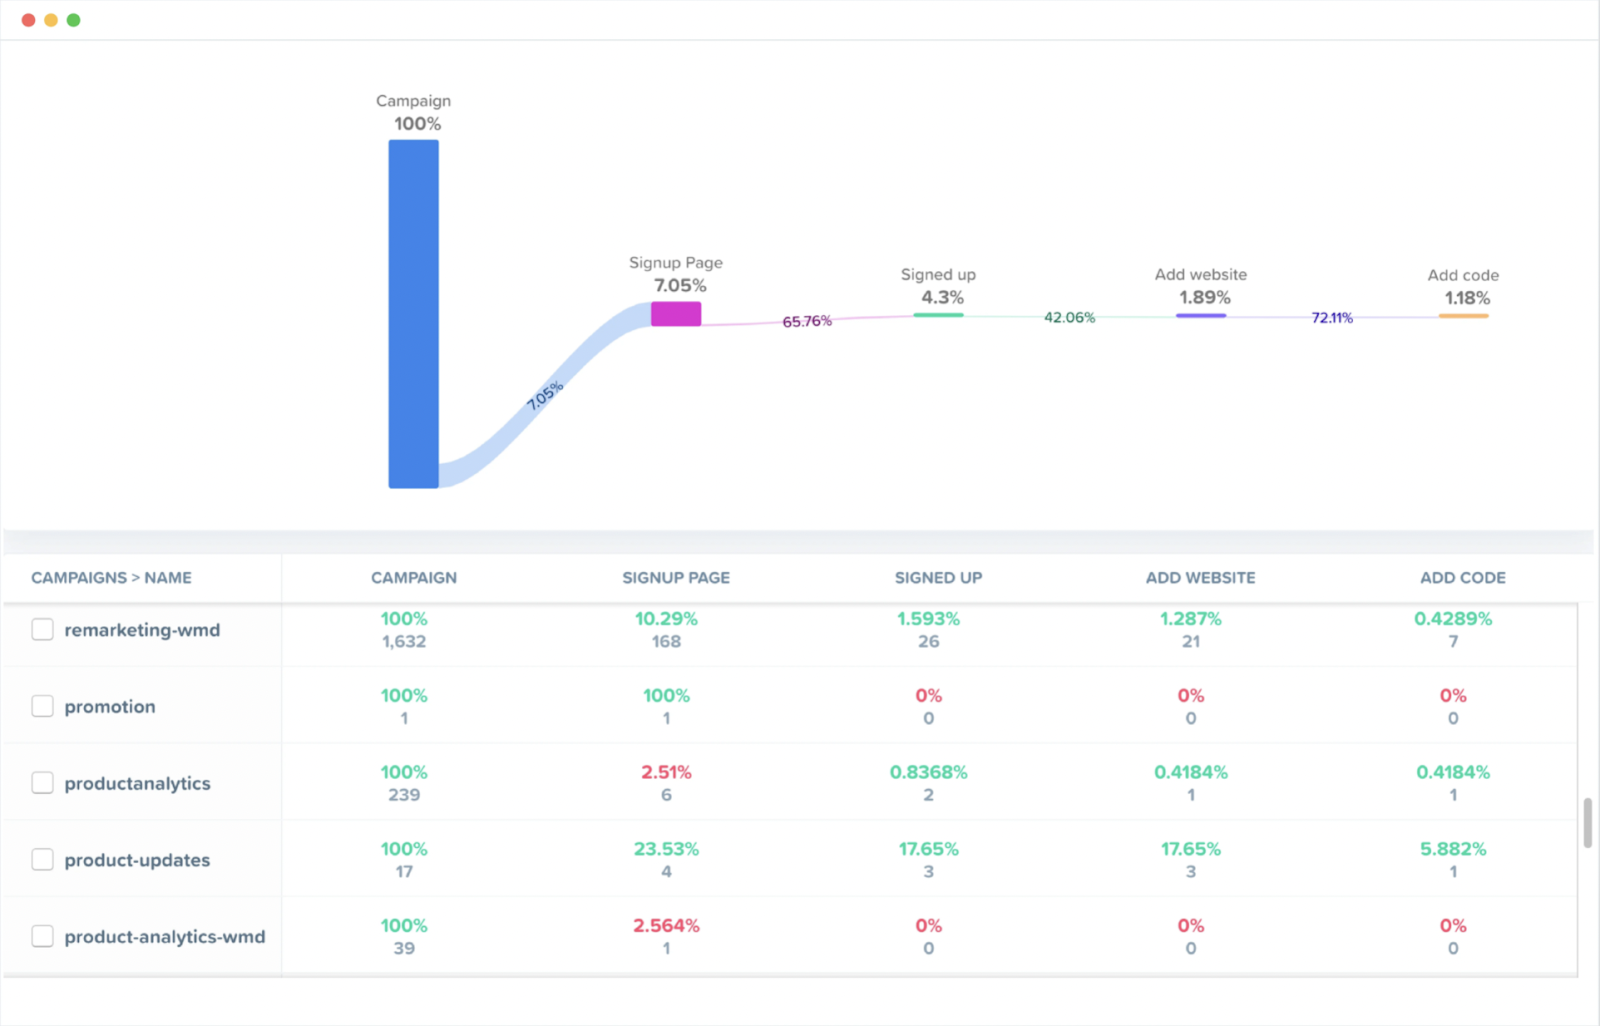Viewport: 1600px width, 1026px height.
Task: Click the green Signed up funnel bar
Action: tap(938, 315)
